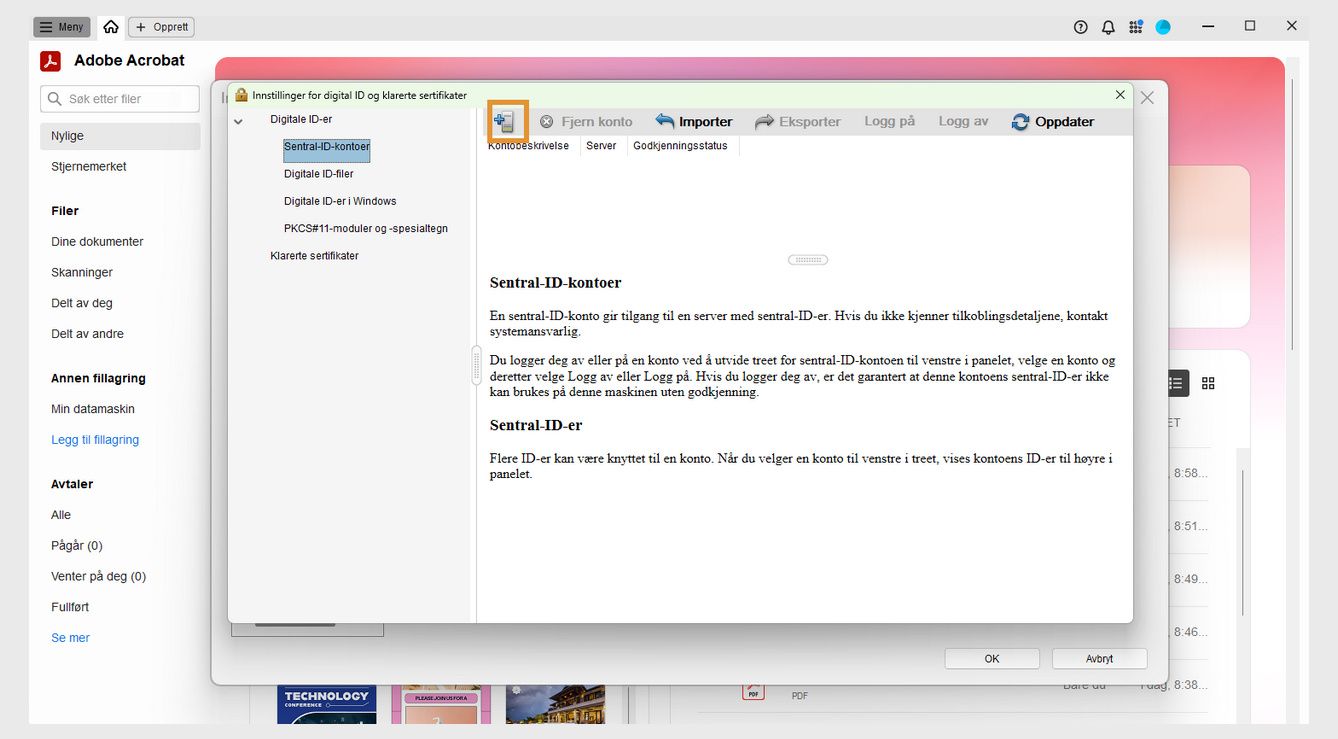Go to the Home icon
Image resolution: width=1338 pixels, height=739 pixels.
[111, 27]
